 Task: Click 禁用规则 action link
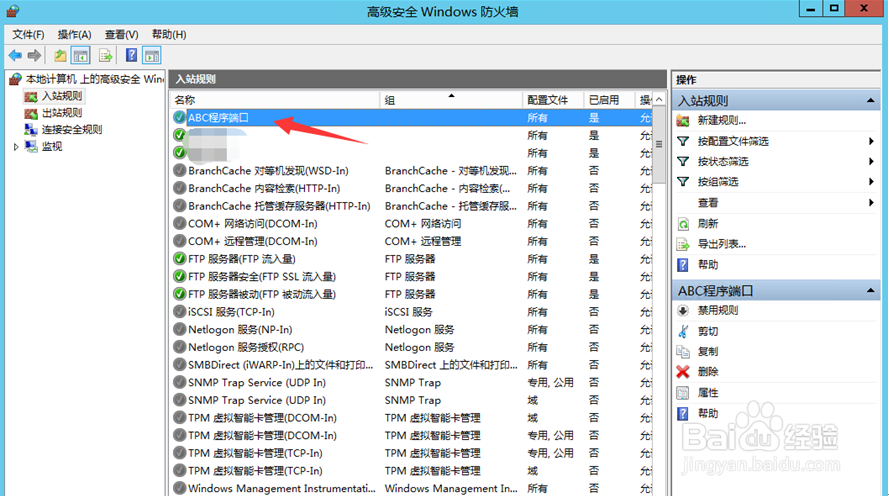click(x=718, y=311)
